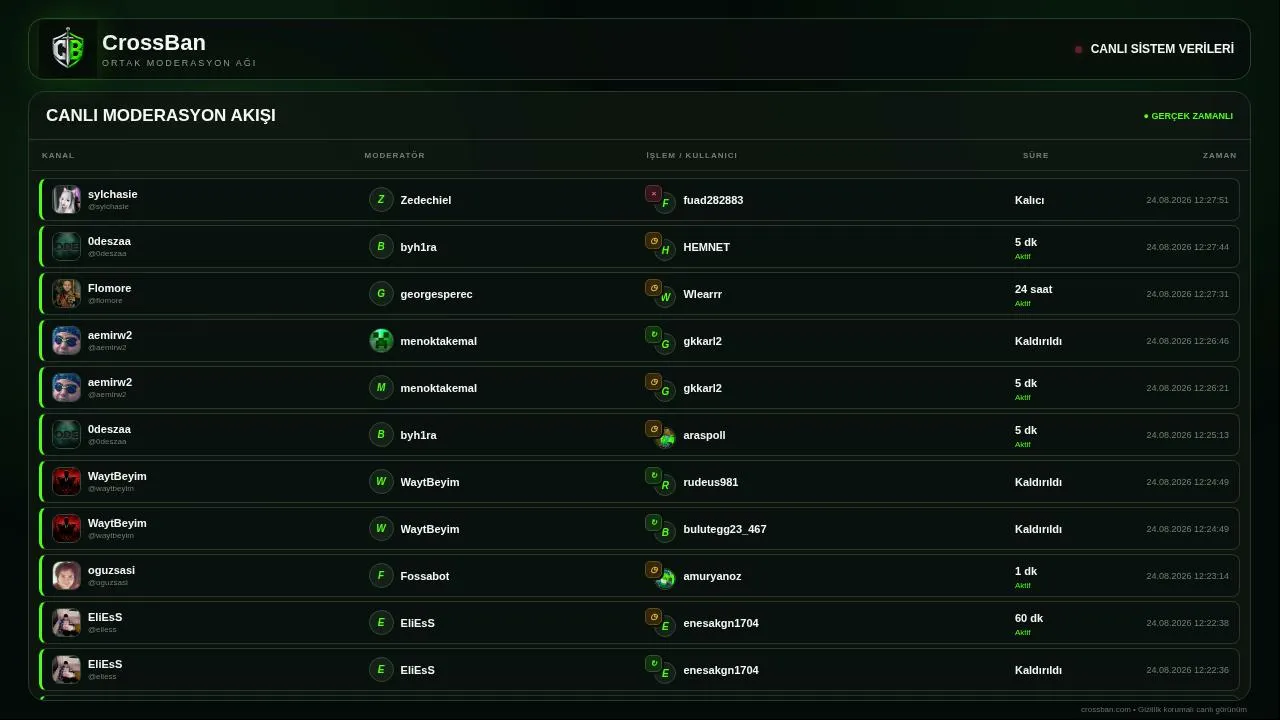Select the MODERATÖR column header
The height and width of the screenshot is (720, 1280).
click(394, 155)
